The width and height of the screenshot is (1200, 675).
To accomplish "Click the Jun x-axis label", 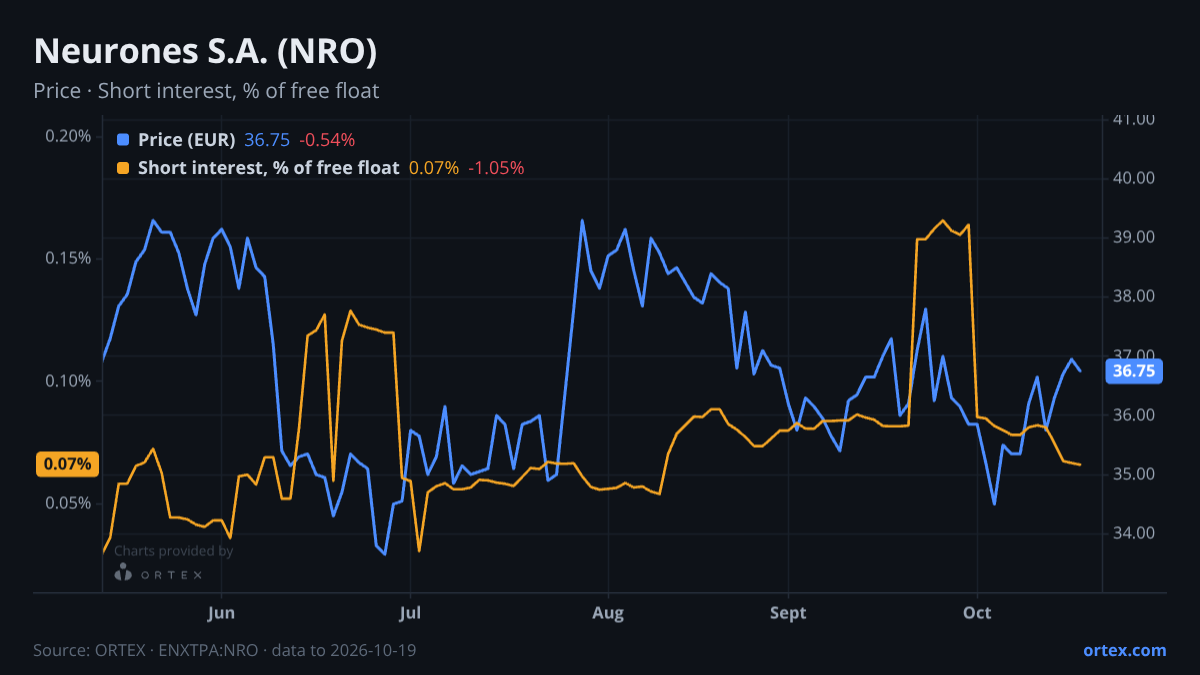I will point(221,613).
